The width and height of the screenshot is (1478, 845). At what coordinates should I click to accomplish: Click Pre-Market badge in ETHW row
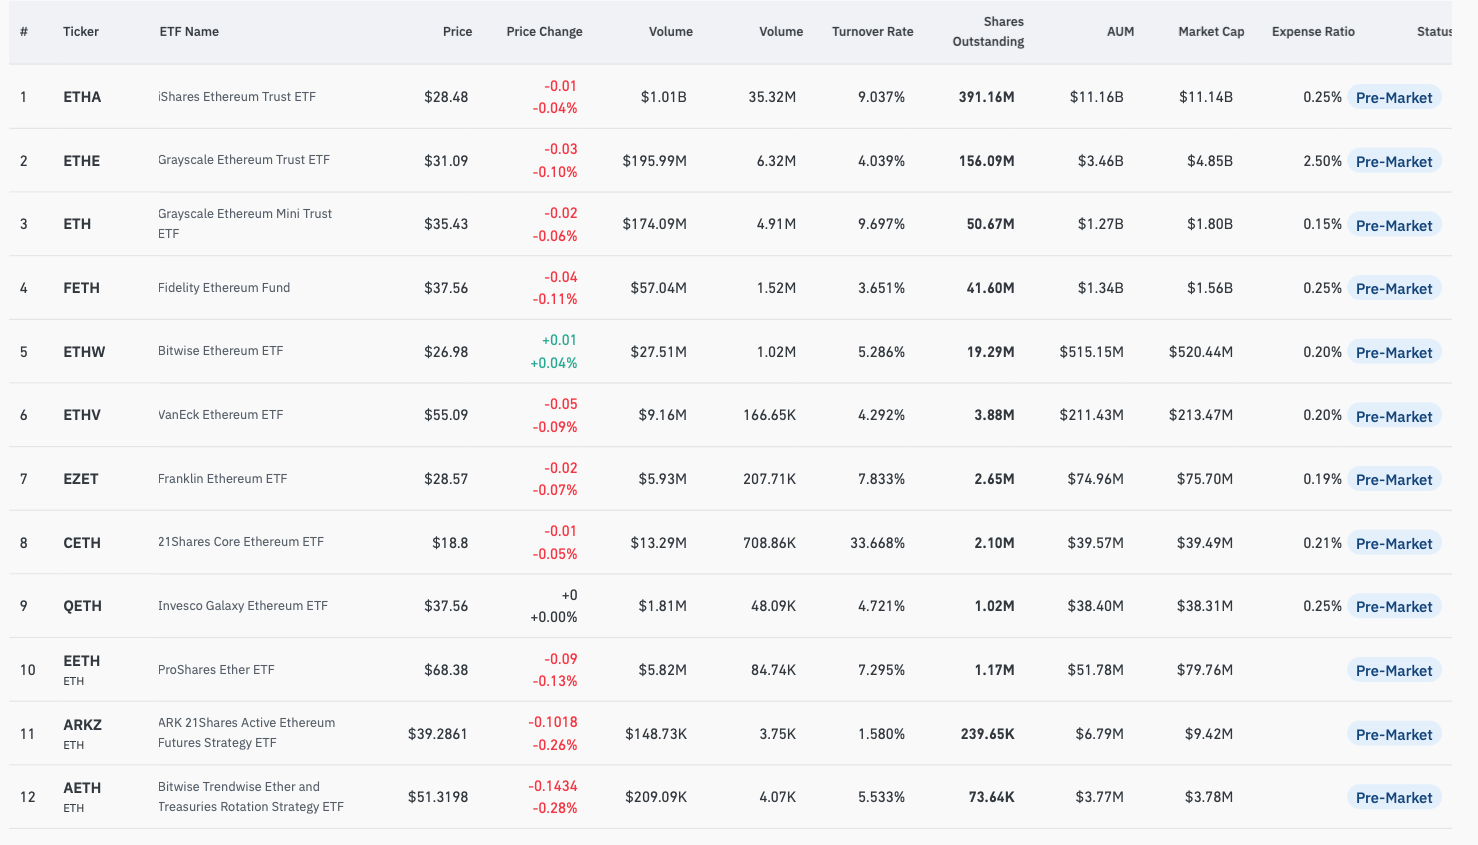click(1394, 353)
